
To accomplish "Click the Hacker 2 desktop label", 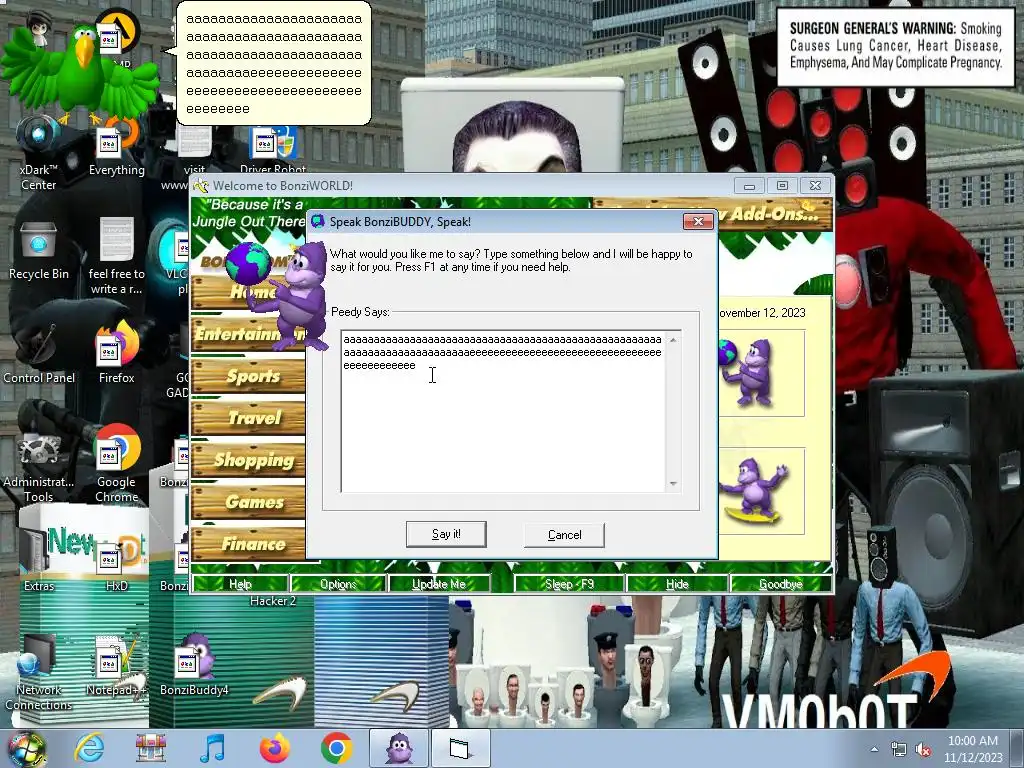I will 272,601.
